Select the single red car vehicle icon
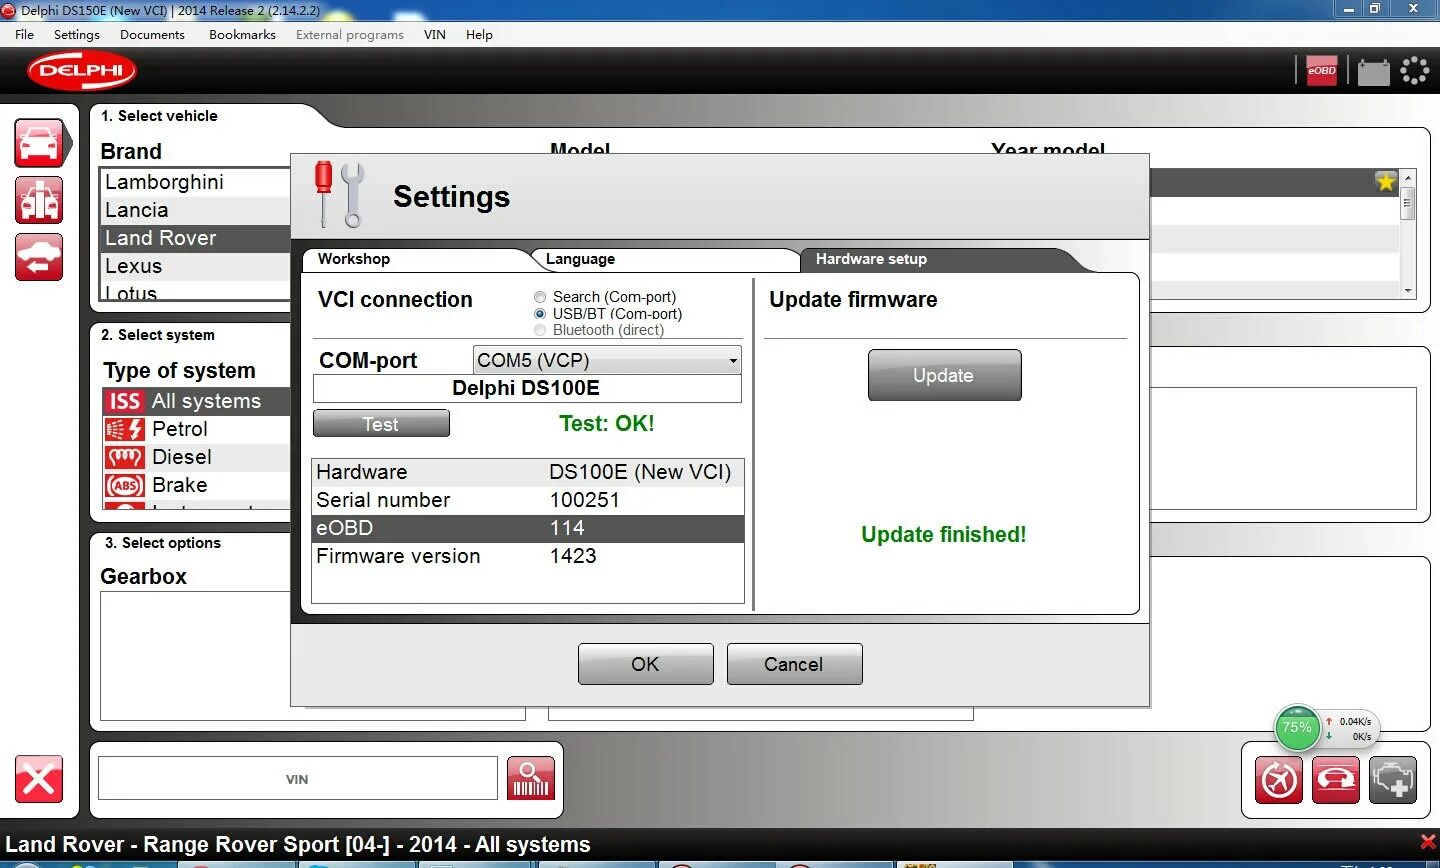Screen dimensions: 1440x868 [x=40, y=143]
